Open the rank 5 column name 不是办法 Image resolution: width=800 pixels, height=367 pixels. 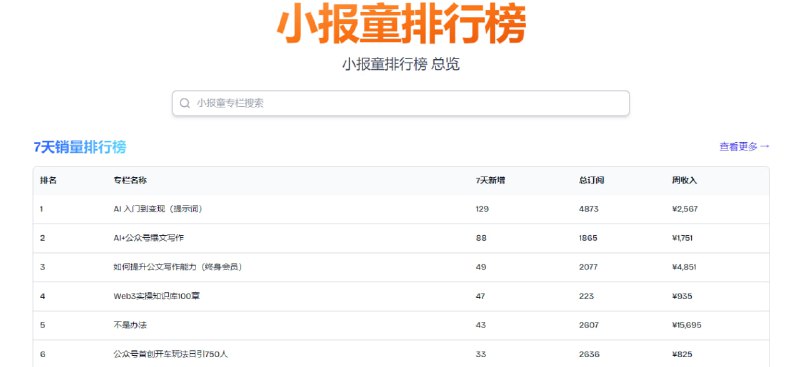pyautogui.click(x=130, y=325)
